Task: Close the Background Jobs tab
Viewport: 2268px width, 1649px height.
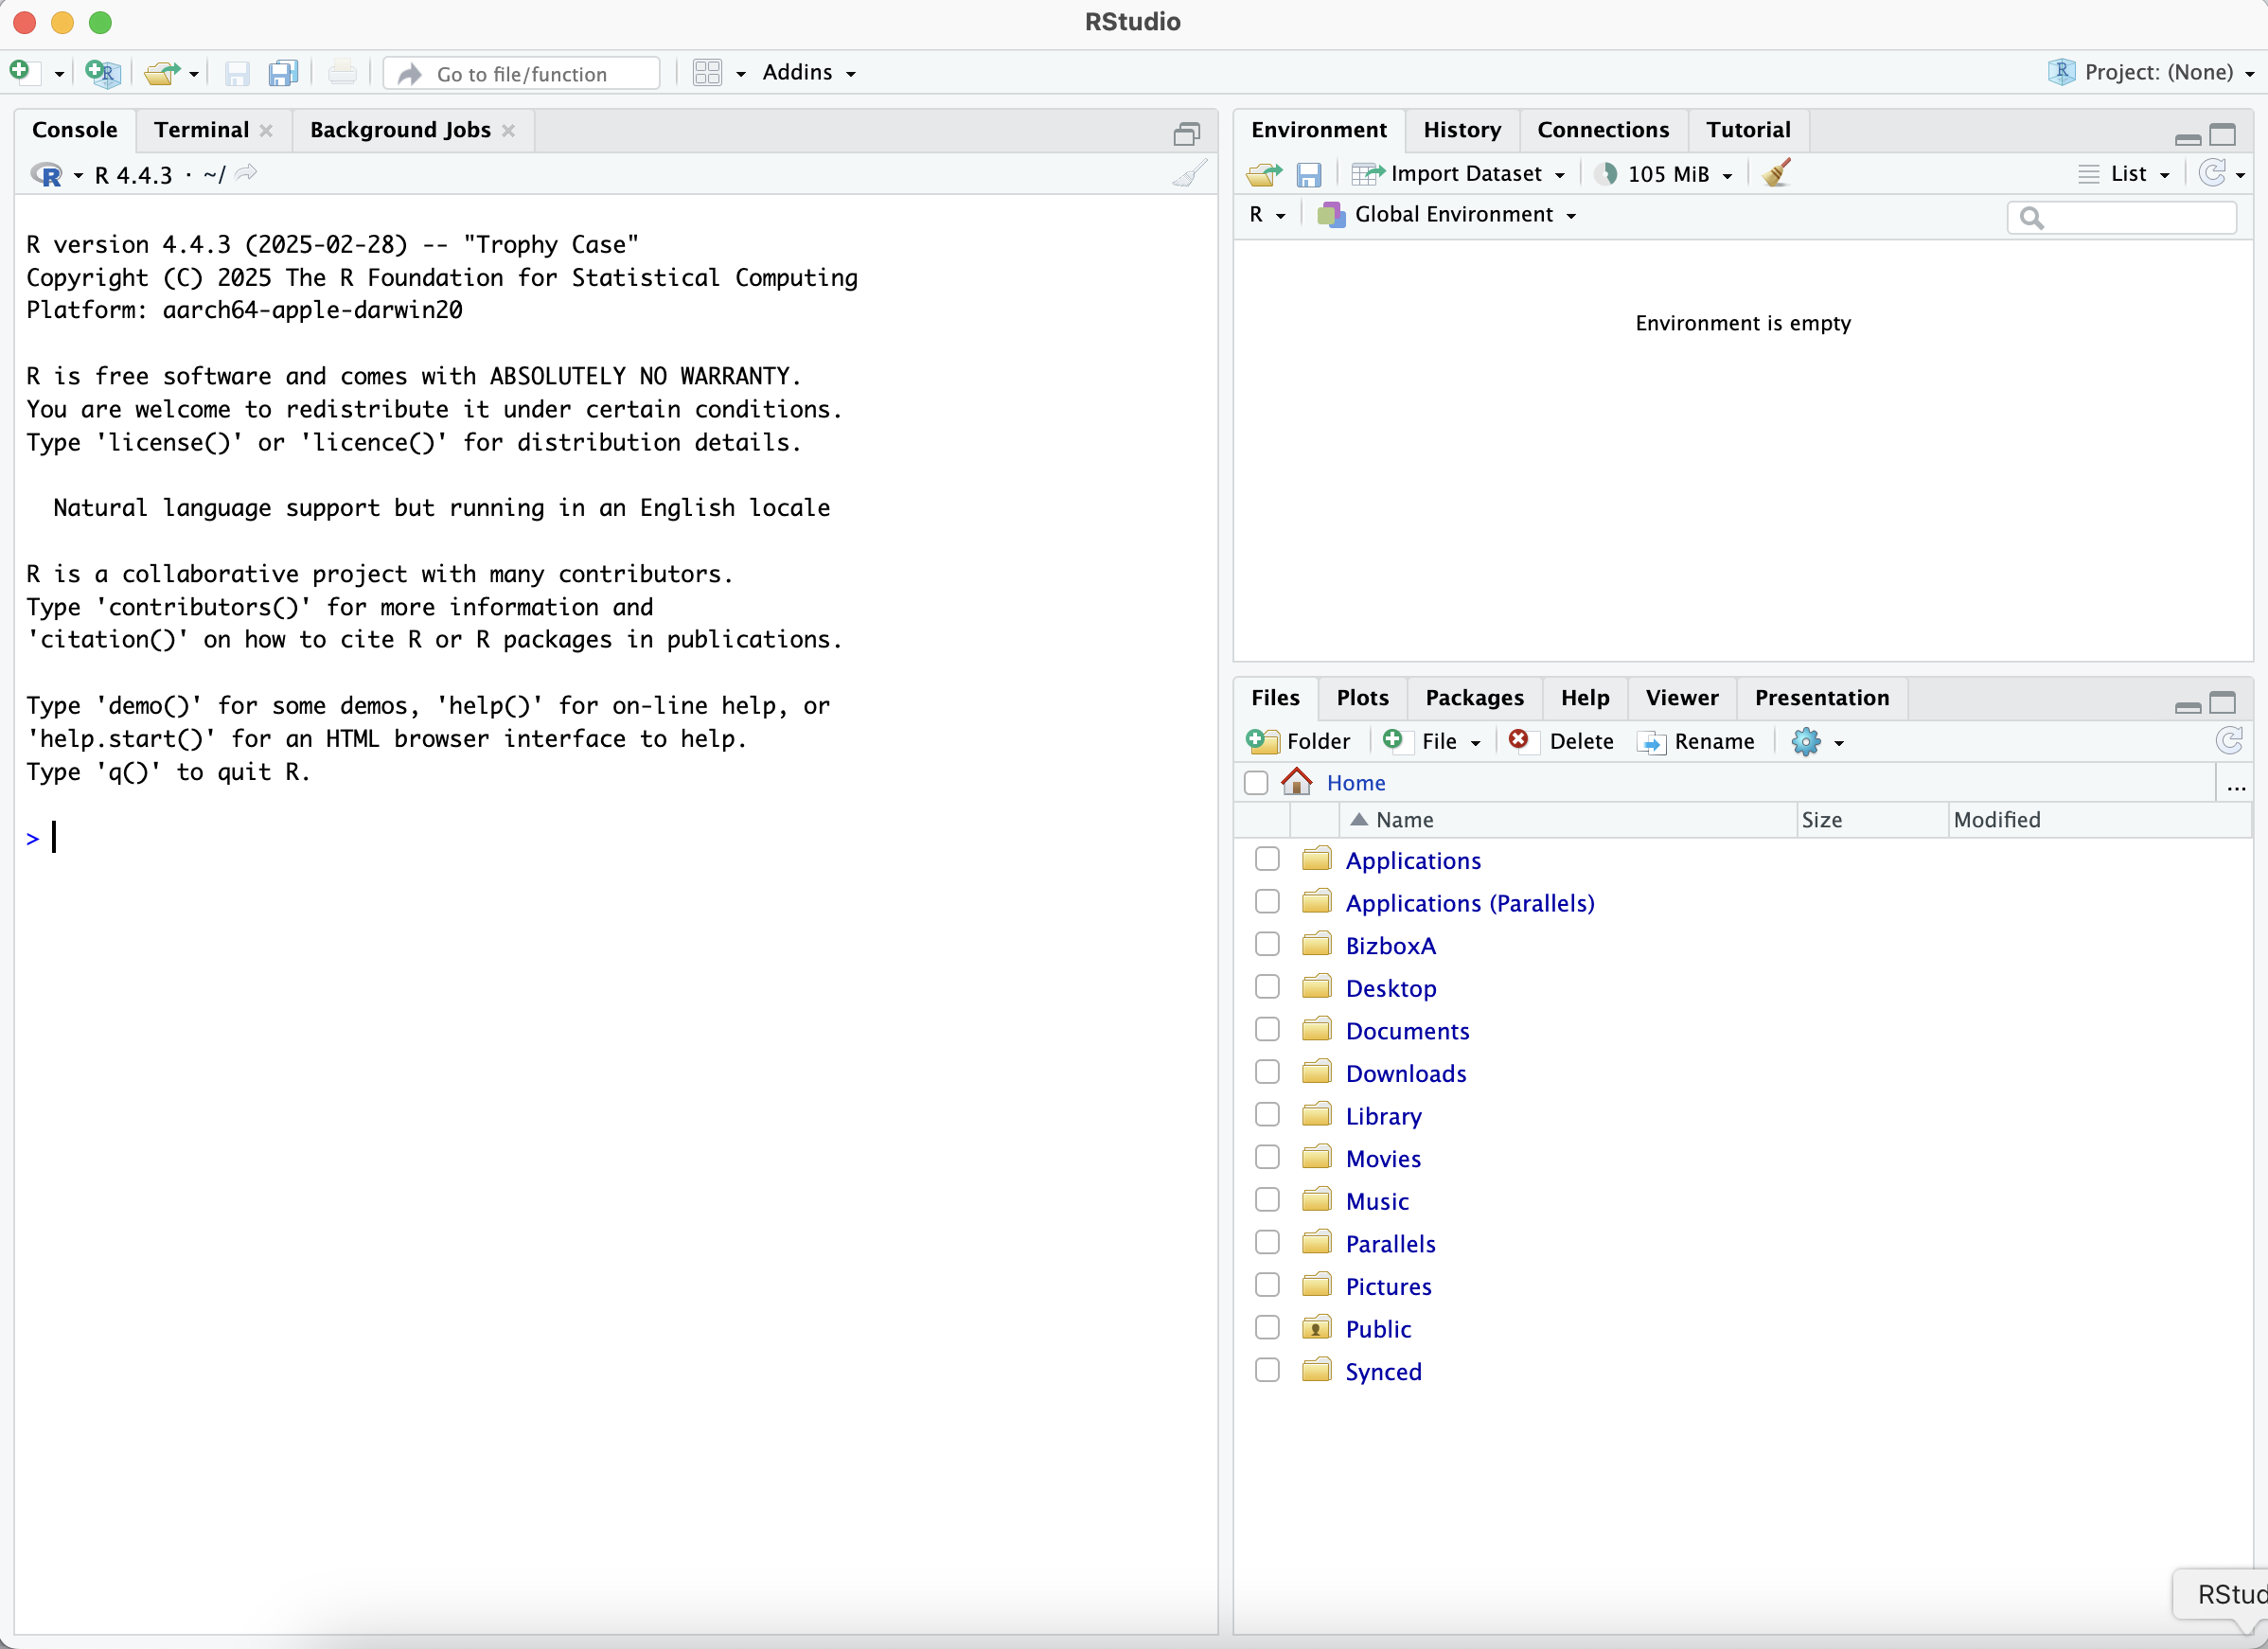Action: click(x=508, y=131)
